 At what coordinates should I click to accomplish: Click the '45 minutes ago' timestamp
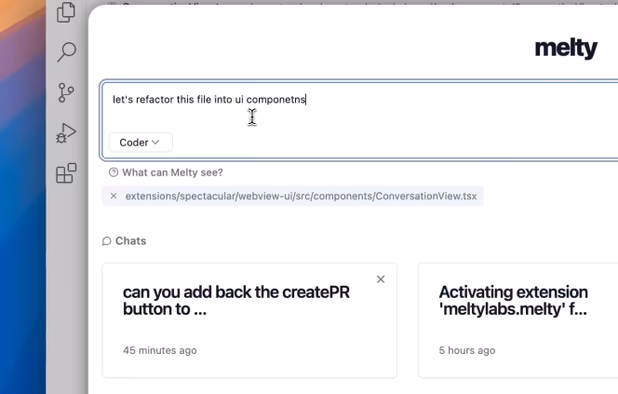tap(160, 350)
